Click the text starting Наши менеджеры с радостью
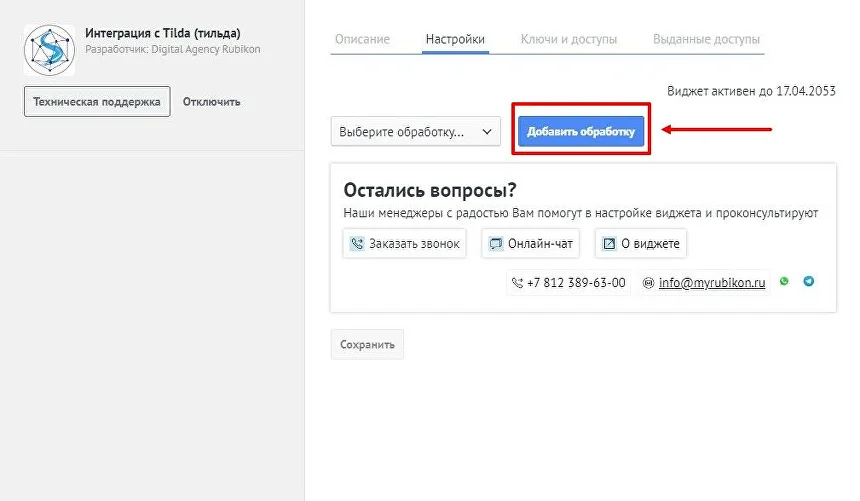Screen dimensions: 860x501 click(581, 213)
